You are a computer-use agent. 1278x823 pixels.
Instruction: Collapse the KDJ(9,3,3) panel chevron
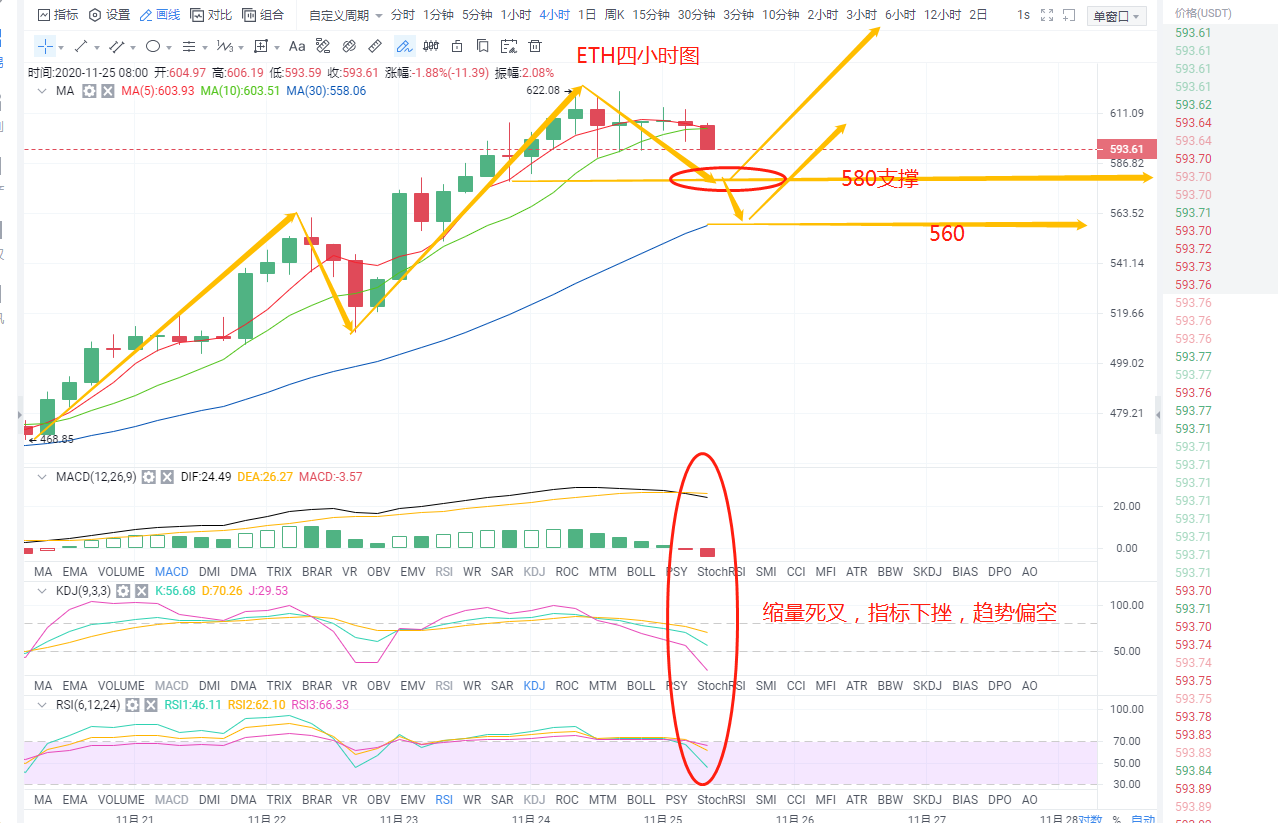coord(41,591)
